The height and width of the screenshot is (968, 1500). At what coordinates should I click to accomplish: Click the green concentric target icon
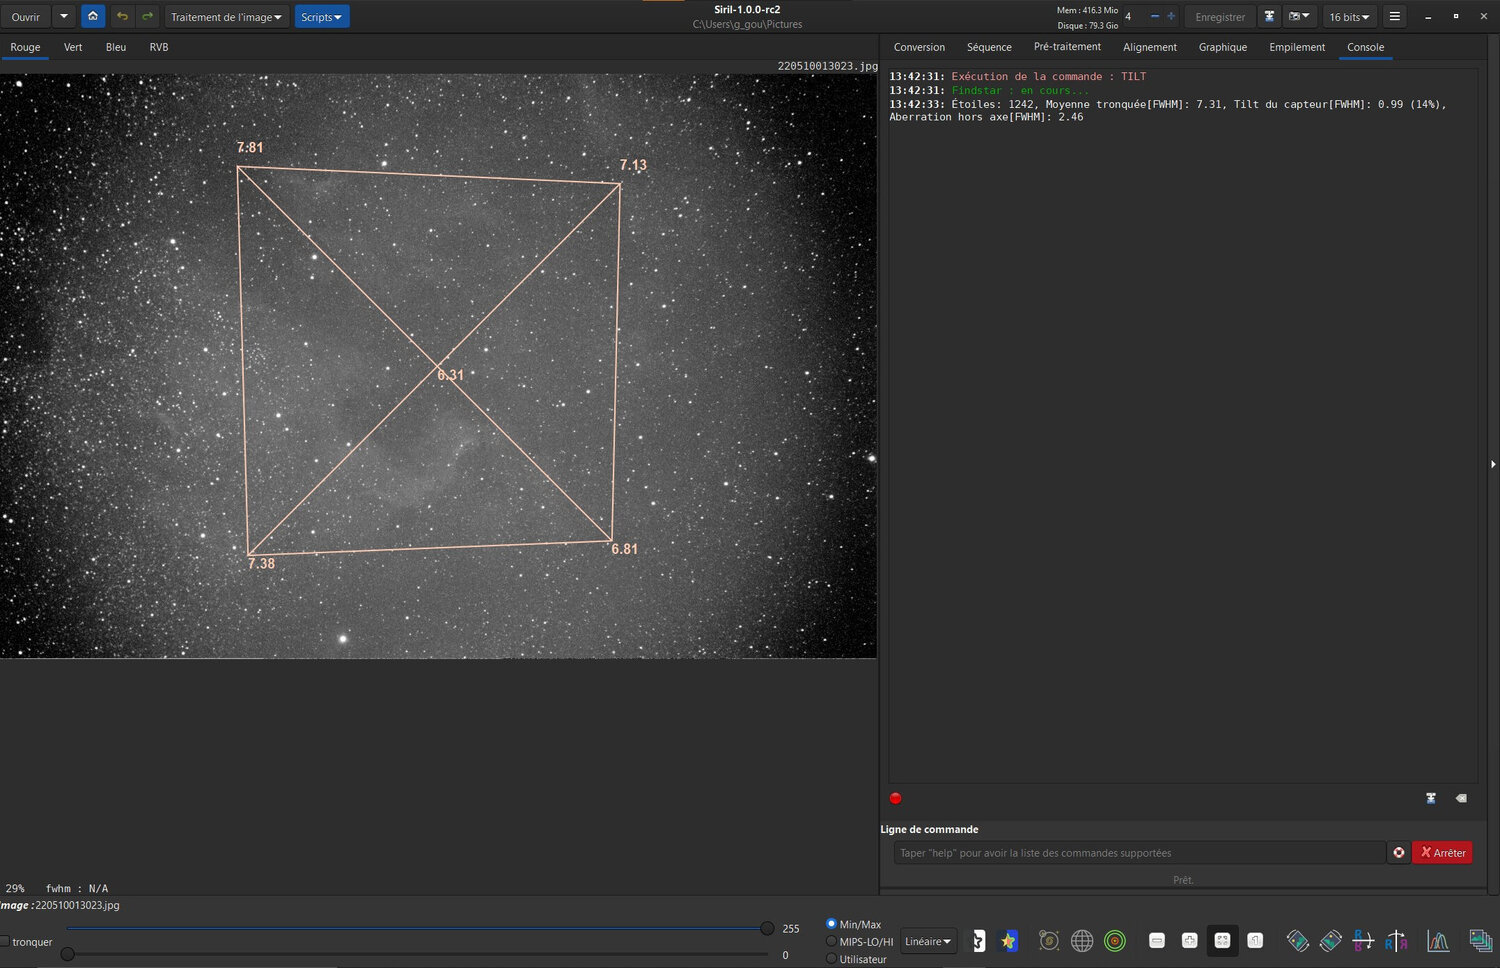pyautogui.click(x=1115, y=941)
